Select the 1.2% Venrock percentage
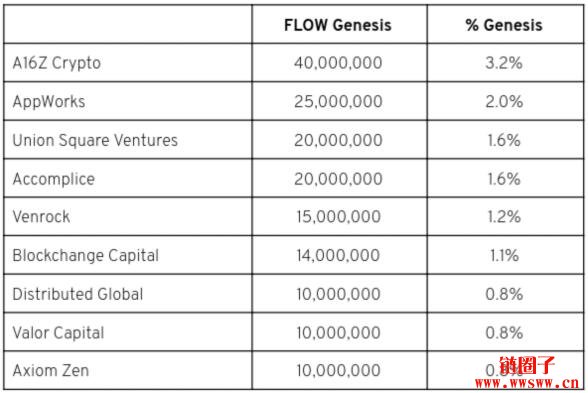This screenshot has width=588, height=393. point(504,217)
